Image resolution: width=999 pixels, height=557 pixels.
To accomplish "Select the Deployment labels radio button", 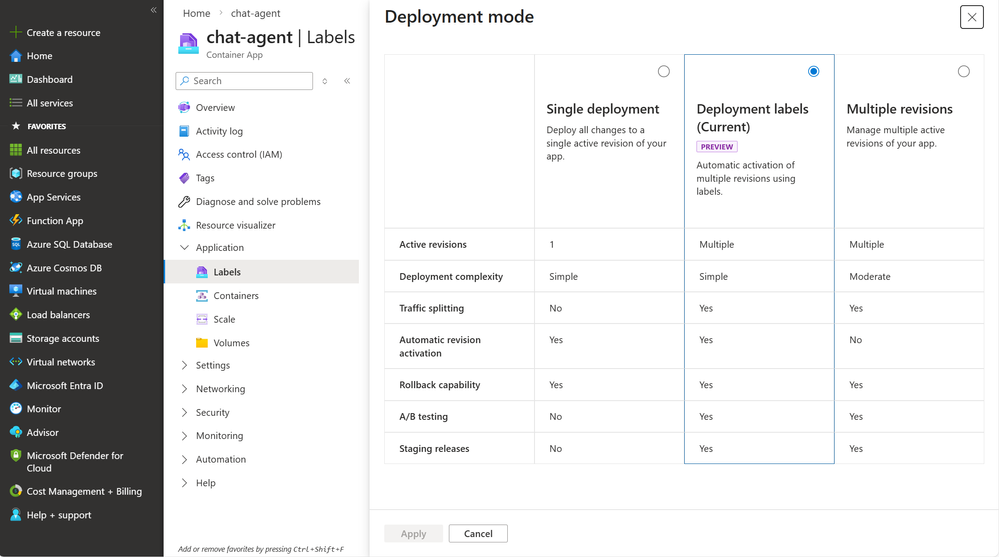I will [814, 71].
